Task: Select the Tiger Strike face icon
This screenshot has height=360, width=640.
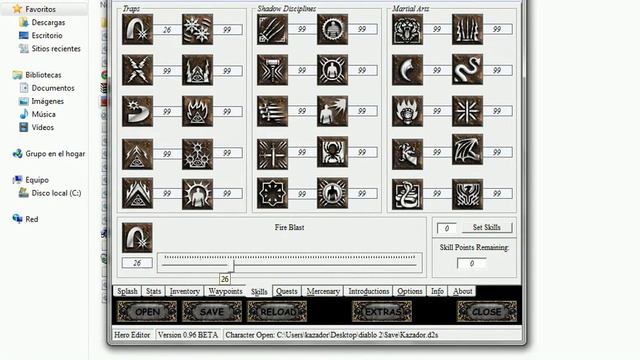Action: (x=407, y=29)
